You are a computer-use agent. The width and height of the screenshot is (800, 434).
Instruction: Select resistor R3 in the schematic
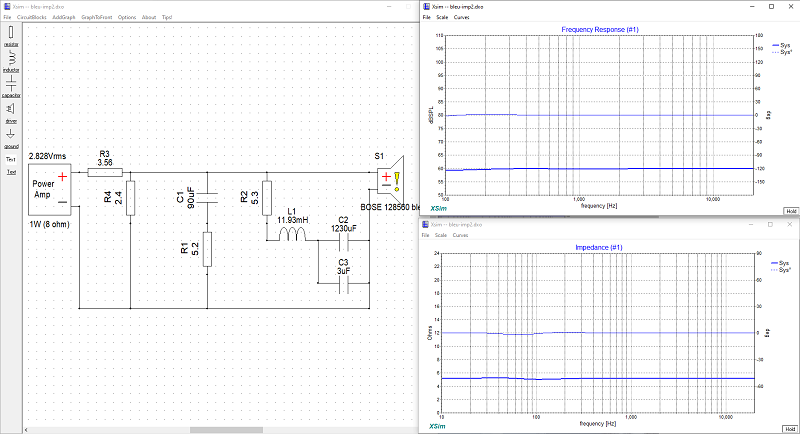tap(105, 173)
